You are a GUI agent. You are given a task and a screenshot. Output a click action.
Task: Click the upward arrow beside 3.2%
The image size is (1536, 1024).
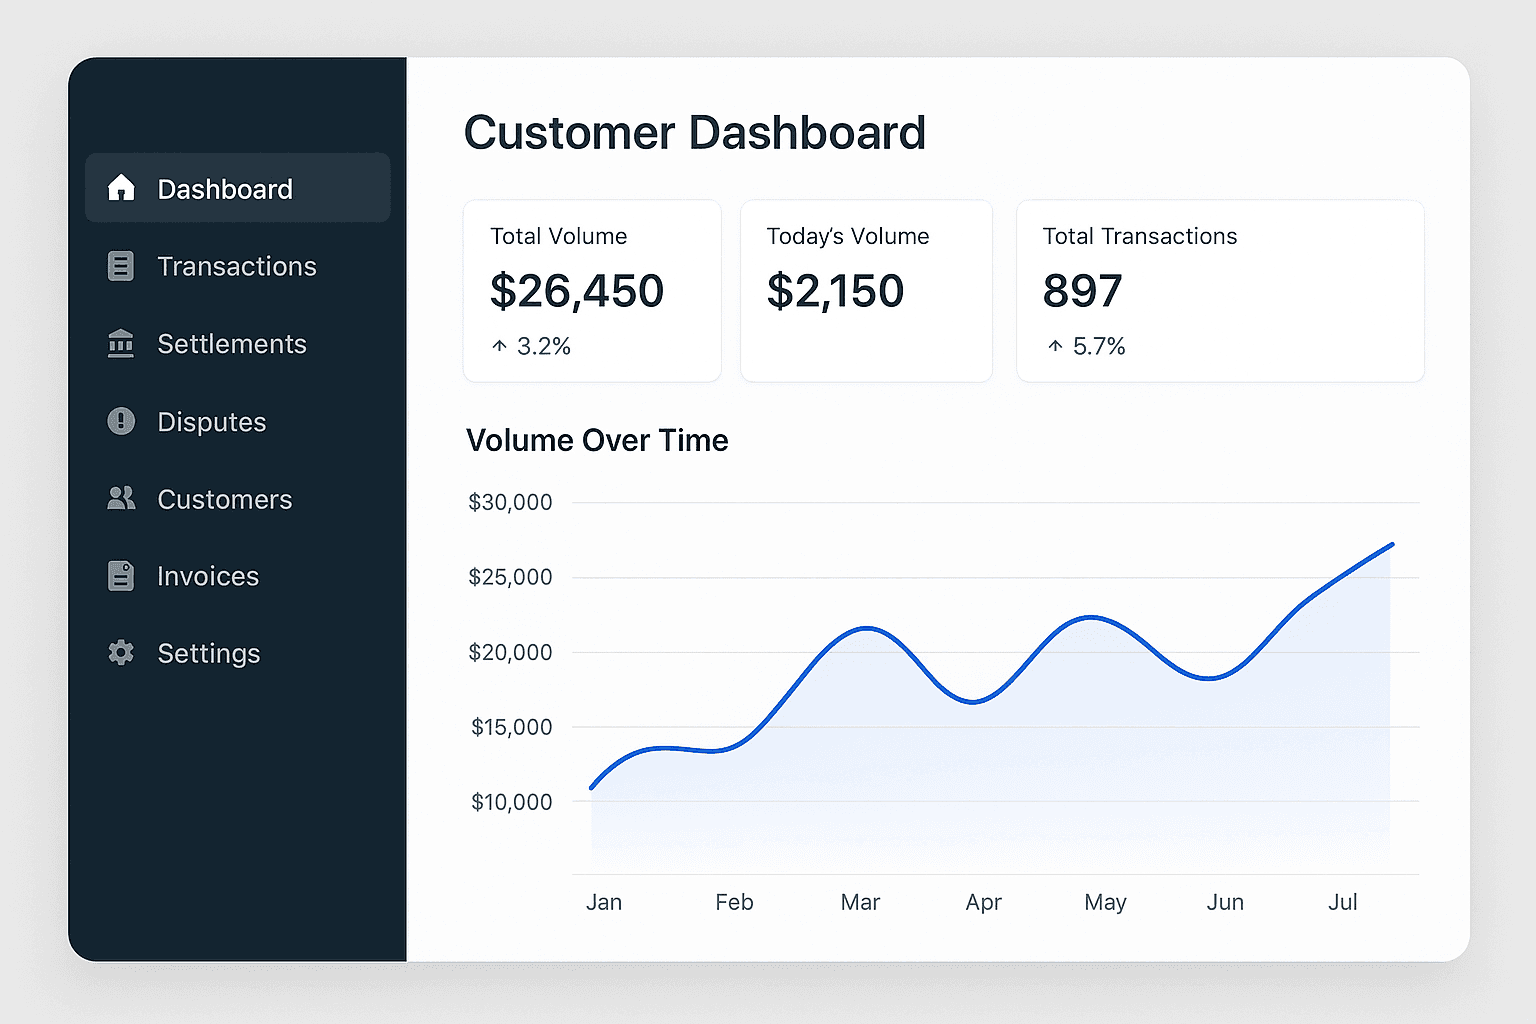coord(500,346)
